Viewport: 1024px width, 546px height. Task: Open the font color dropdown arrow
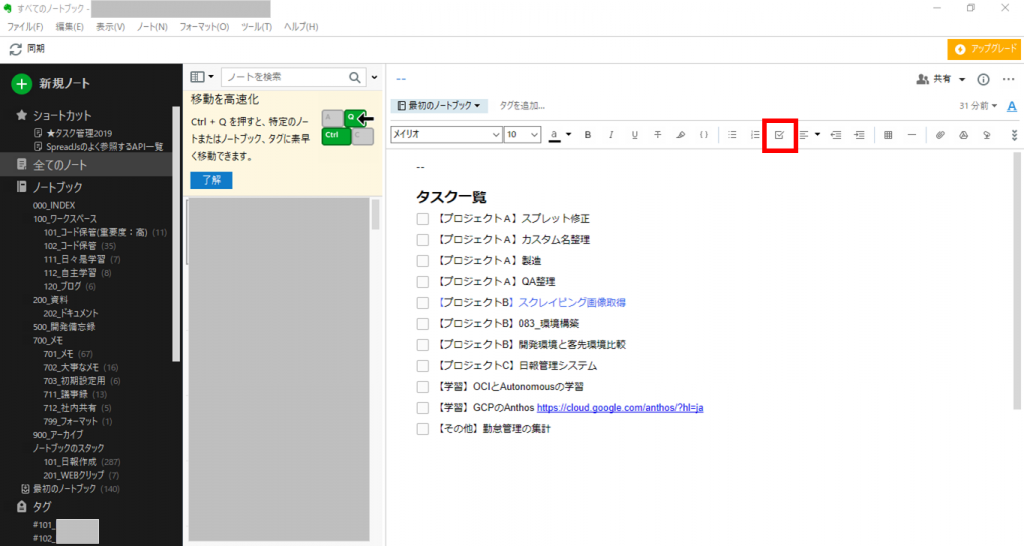click(x=569, y=135)
